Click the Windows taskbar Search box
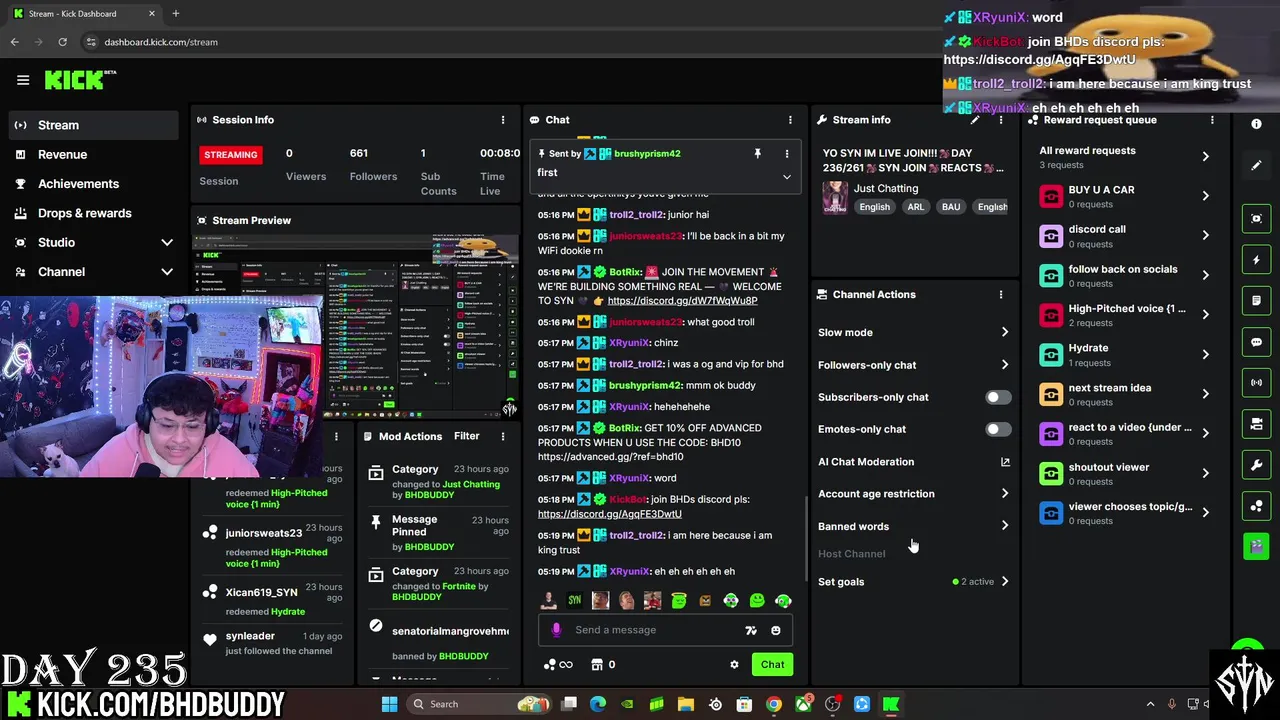1280x720 pixels. pos(480,704)
